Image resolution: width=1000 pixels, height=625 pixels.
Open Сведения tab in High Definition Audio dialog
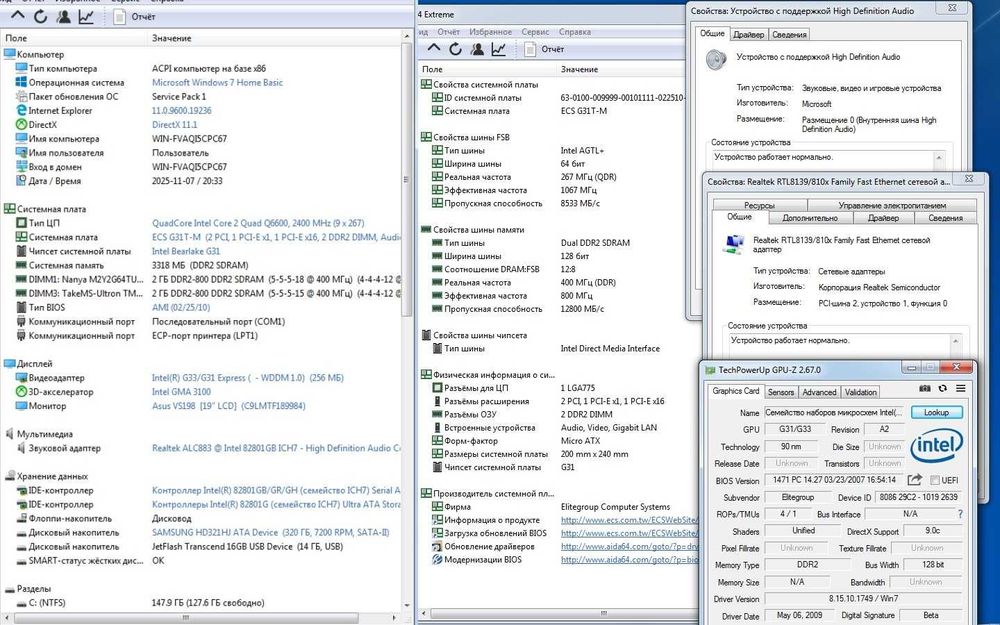[789, 34]
